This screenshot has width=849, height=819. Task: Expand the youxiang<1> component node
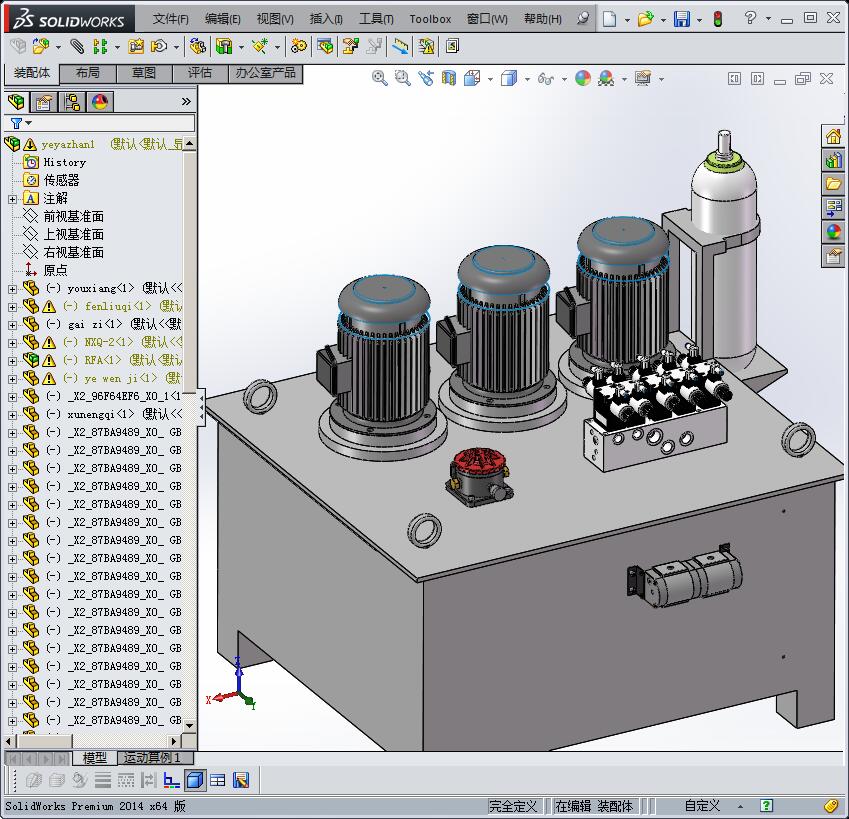click(12, 289)
